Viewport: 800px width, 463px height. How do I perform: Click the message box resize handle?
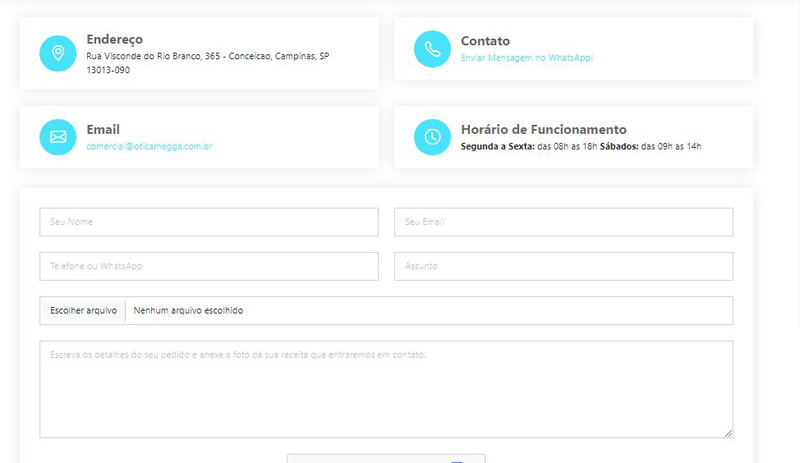point(728,433)
